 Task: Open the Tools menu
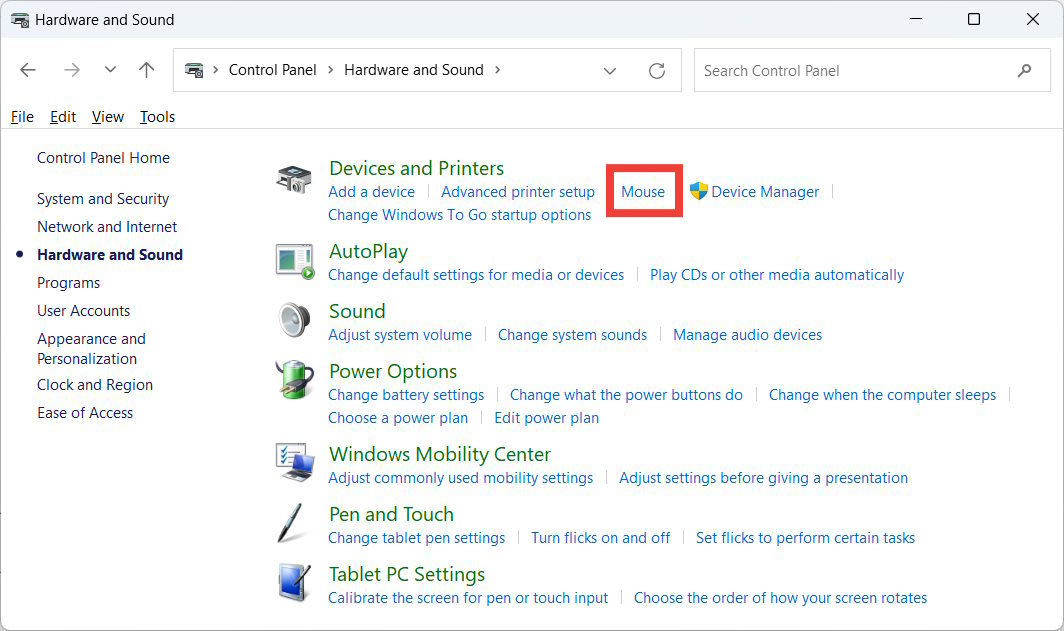pos(157,117)
